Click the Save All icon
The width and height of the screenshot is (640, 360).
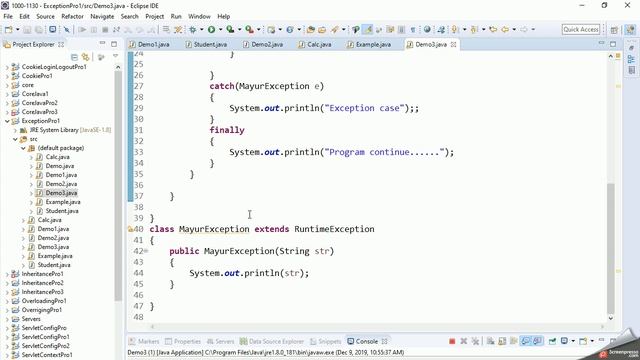(39, 29)
